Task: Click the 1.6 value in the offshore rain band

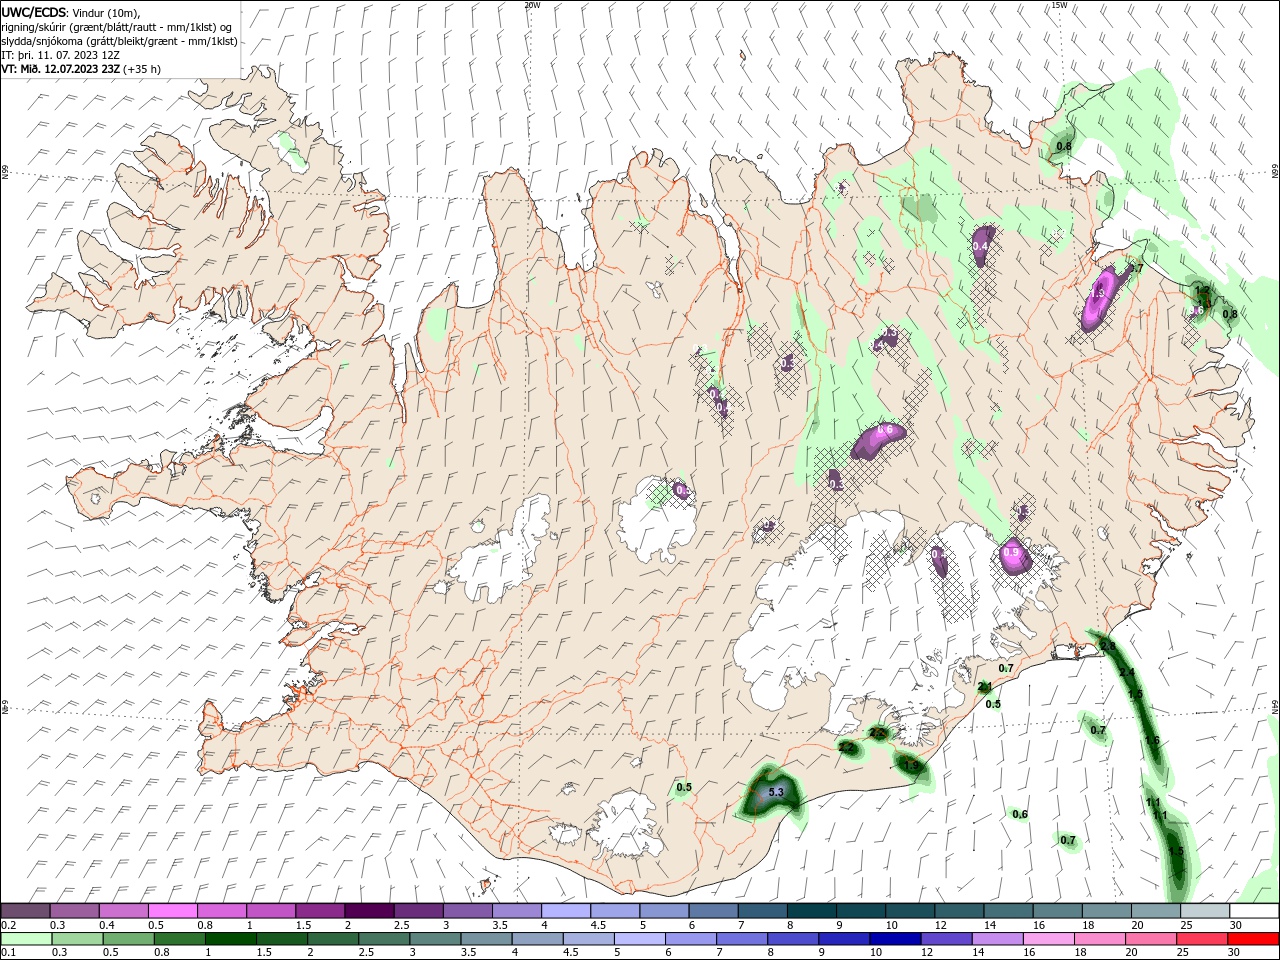Action: 1152,740
